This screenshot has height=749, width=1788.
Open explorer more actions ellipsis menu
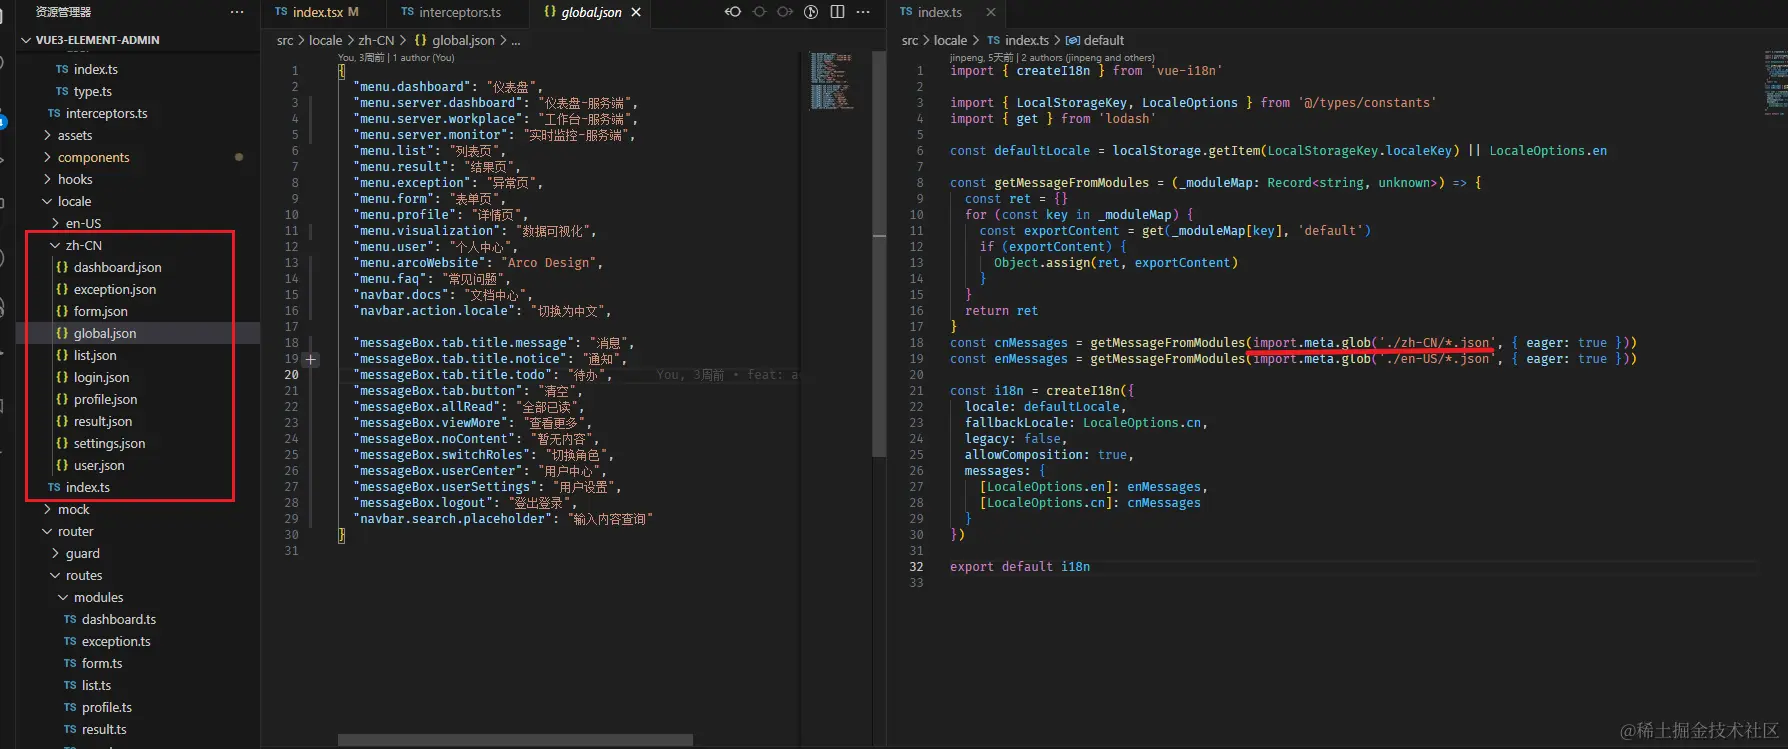[237, 12]
